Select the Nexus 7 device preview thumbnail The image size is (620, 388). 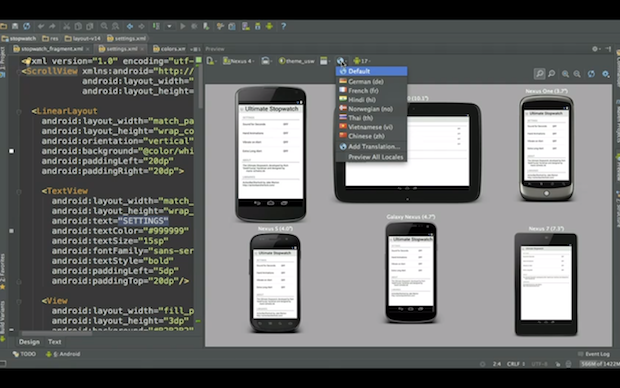tap(546, 284)
